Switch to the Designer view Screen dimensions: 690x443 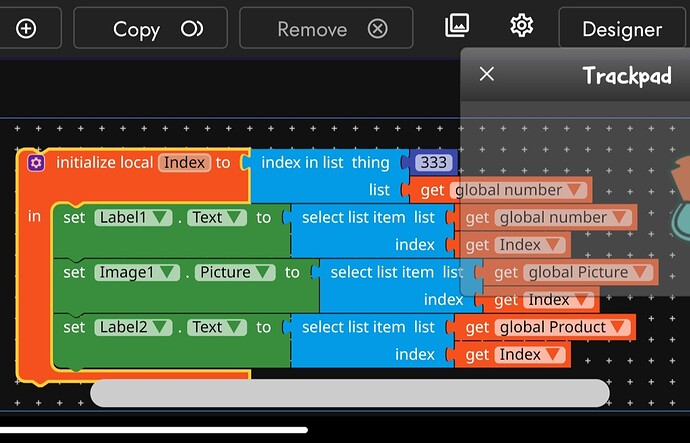tap(622, 29)
